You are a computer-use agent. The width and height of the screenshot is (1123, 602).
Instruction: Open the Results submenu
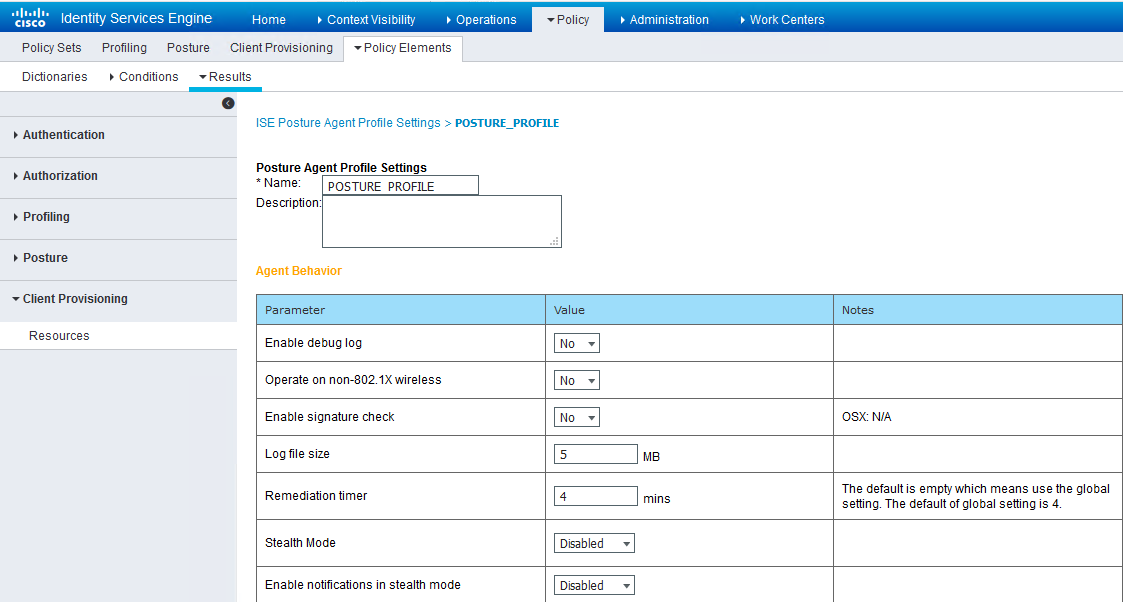[225, 77]
